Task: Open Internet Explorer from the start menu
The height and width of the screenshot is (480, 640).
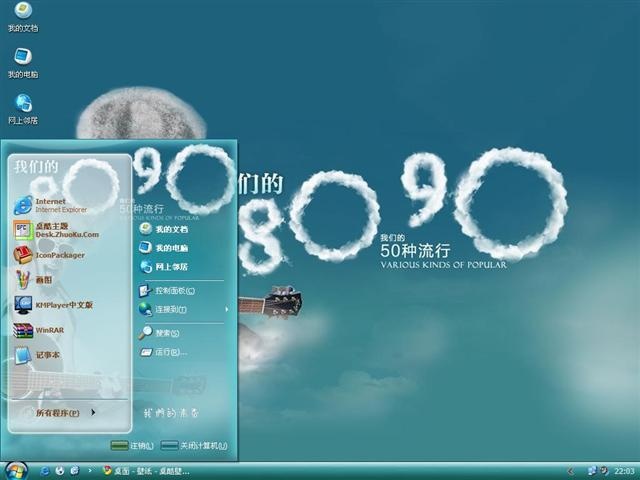Action: tap(51, 205)
